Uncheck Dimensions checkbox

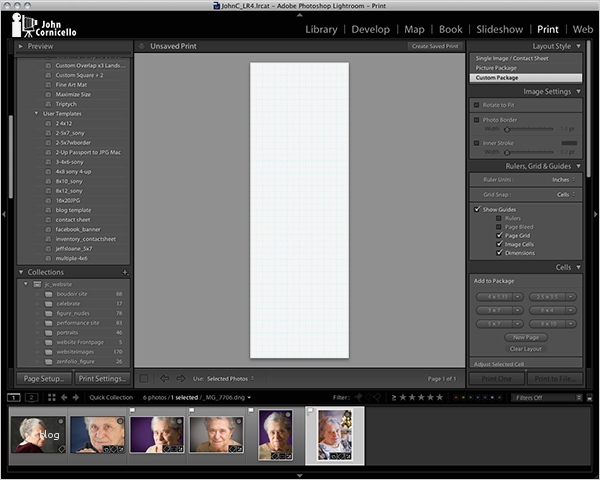click(499, 253)
